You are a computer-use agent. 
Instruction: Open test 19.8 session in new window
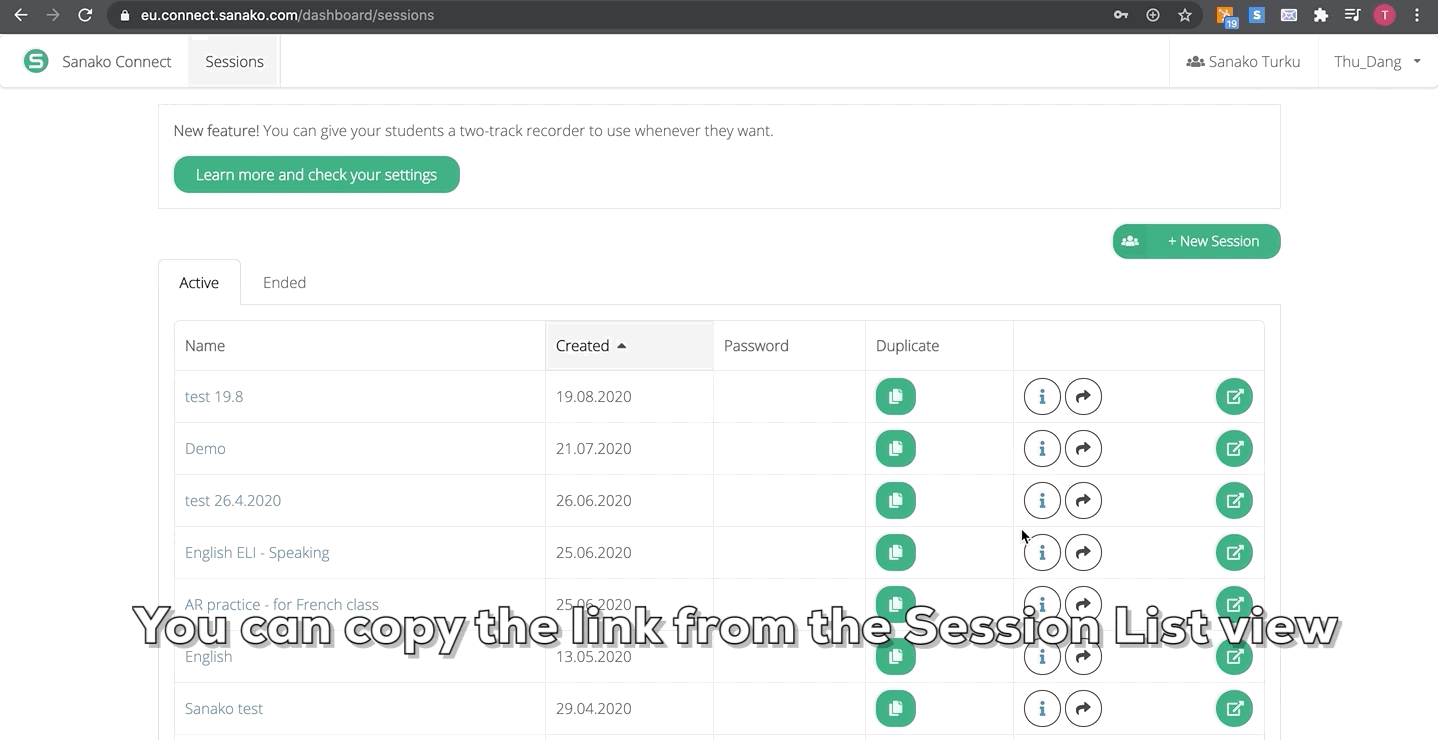[1234, 396]
